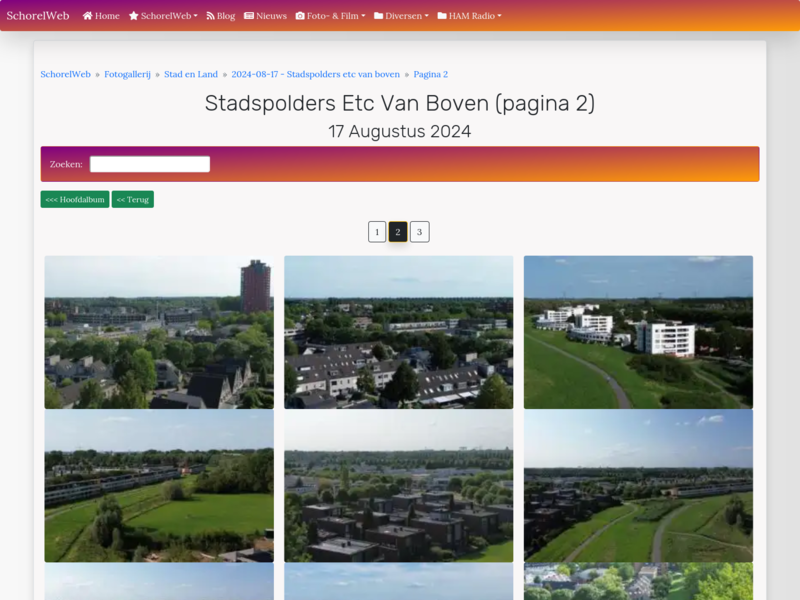The width and height of the screenshot is (800, 600).
Task: Open photo of winding paths on grassy dike
Action: [x=638, y=486]
